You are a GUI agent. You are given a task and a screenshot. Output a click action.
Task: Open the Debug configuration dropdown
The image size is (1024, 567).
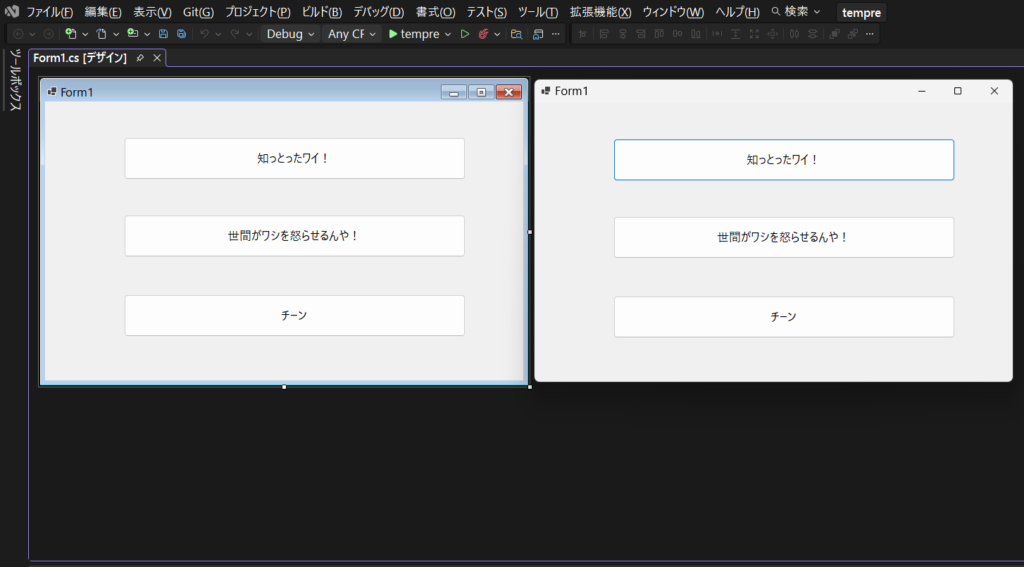[x=290, y=34]
